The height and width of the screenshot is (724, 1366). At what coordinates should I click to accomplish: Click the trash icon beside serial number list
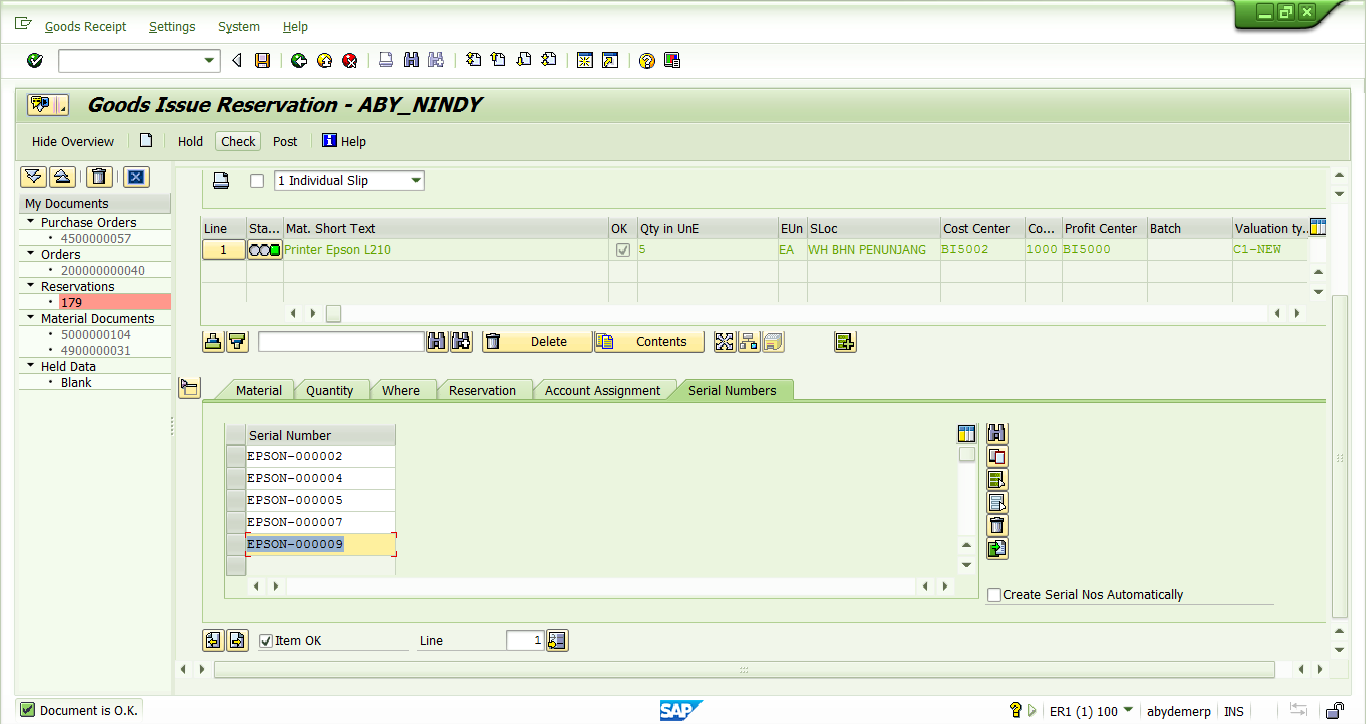pyautogui.click(x=996, y=525)
